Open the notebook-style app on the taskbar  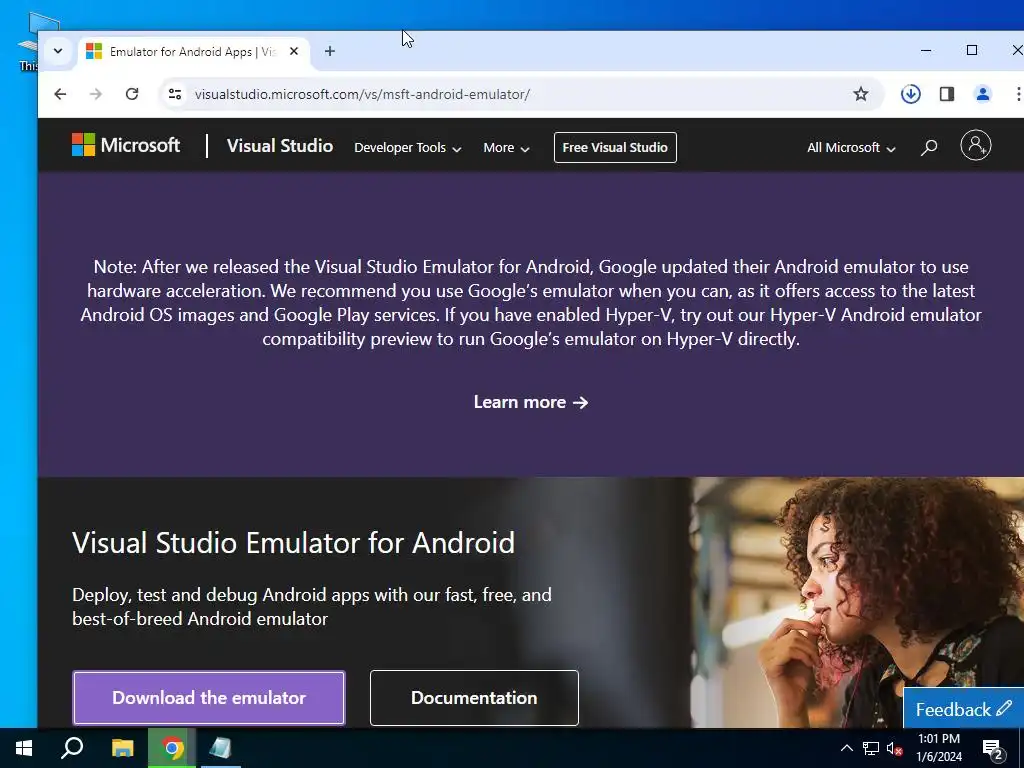tap(221, 748)
